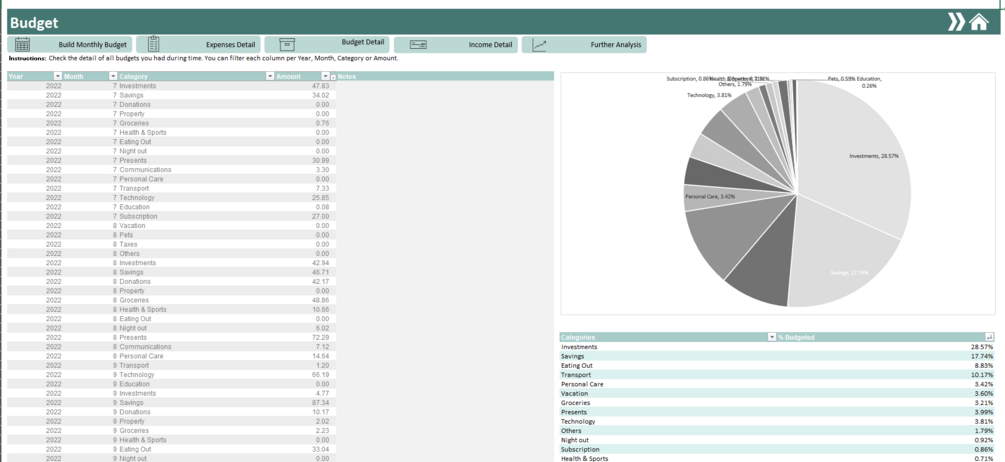Open the Expenses Detail page
Screen dimensions: 1005x462
(199, 45)
